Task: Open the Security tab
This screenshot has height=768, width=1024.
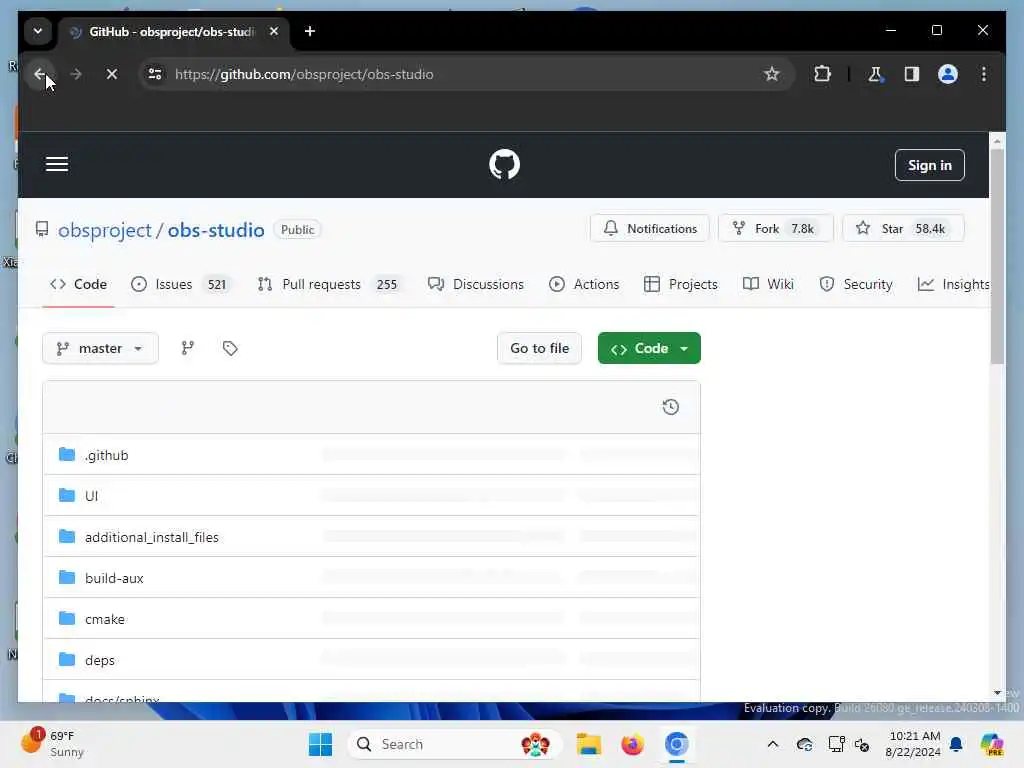Action: 856,284
